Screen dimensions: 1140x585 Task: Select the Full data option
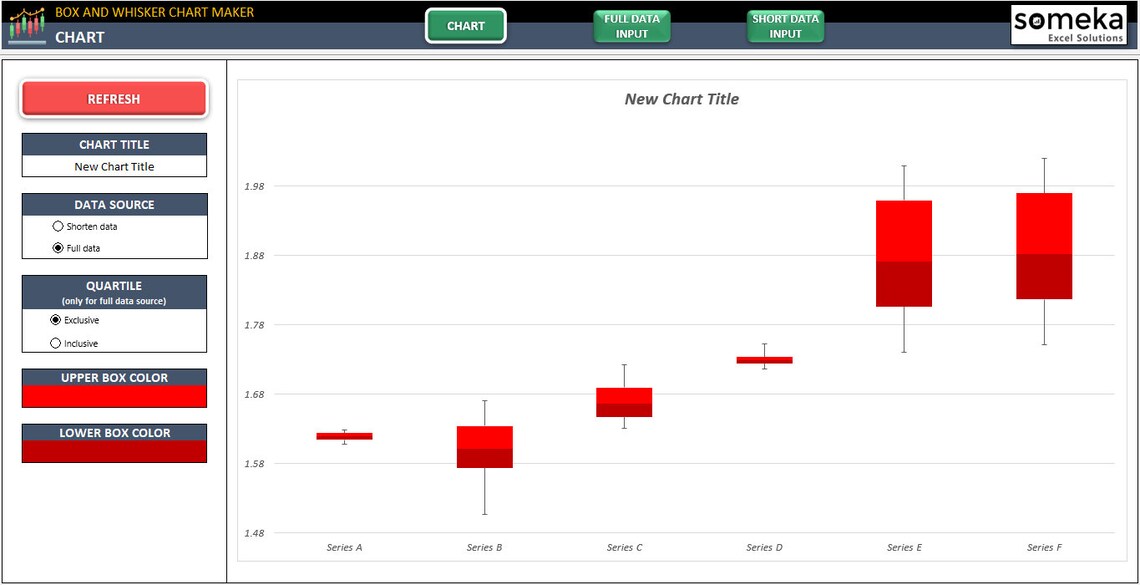(57, 247)
